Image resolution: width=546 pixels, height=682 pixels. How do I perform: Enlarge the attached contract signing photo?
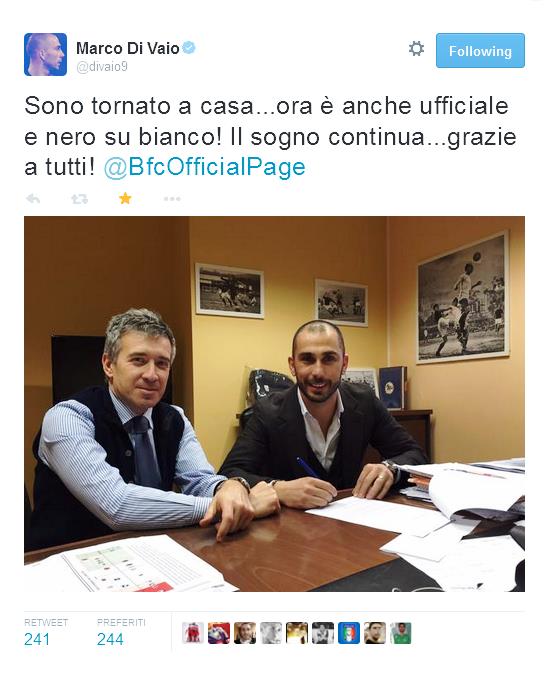coord(274,404)
